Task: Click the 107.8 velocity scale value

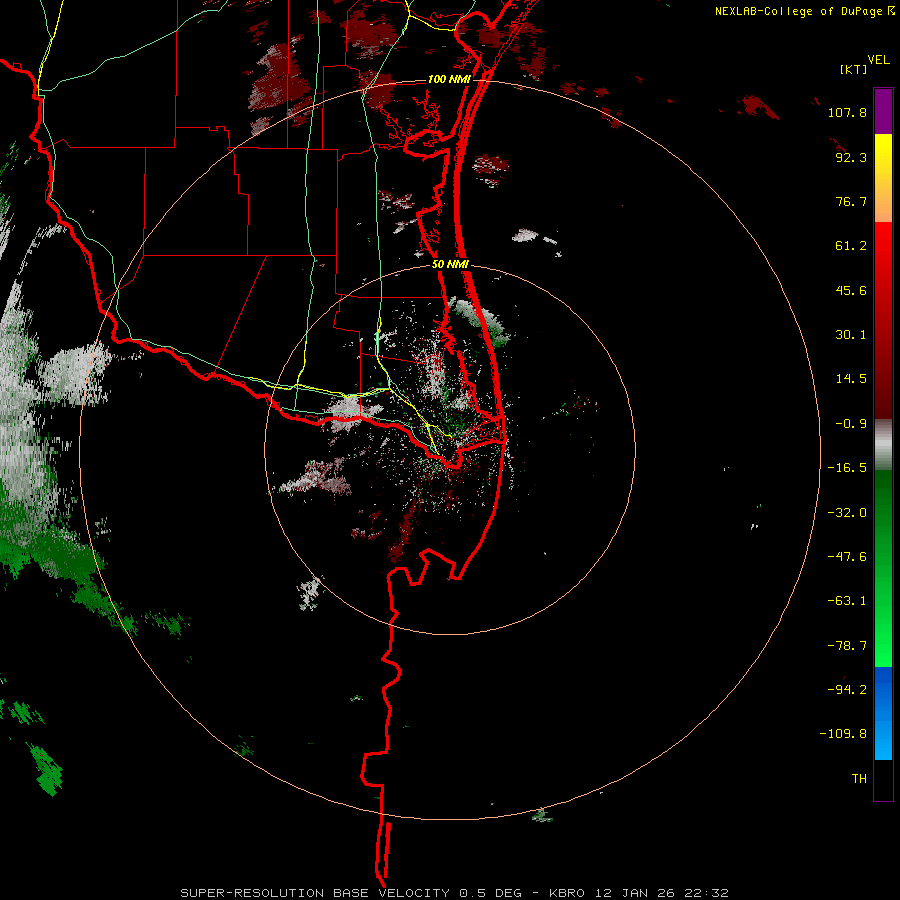Action: 847,112
